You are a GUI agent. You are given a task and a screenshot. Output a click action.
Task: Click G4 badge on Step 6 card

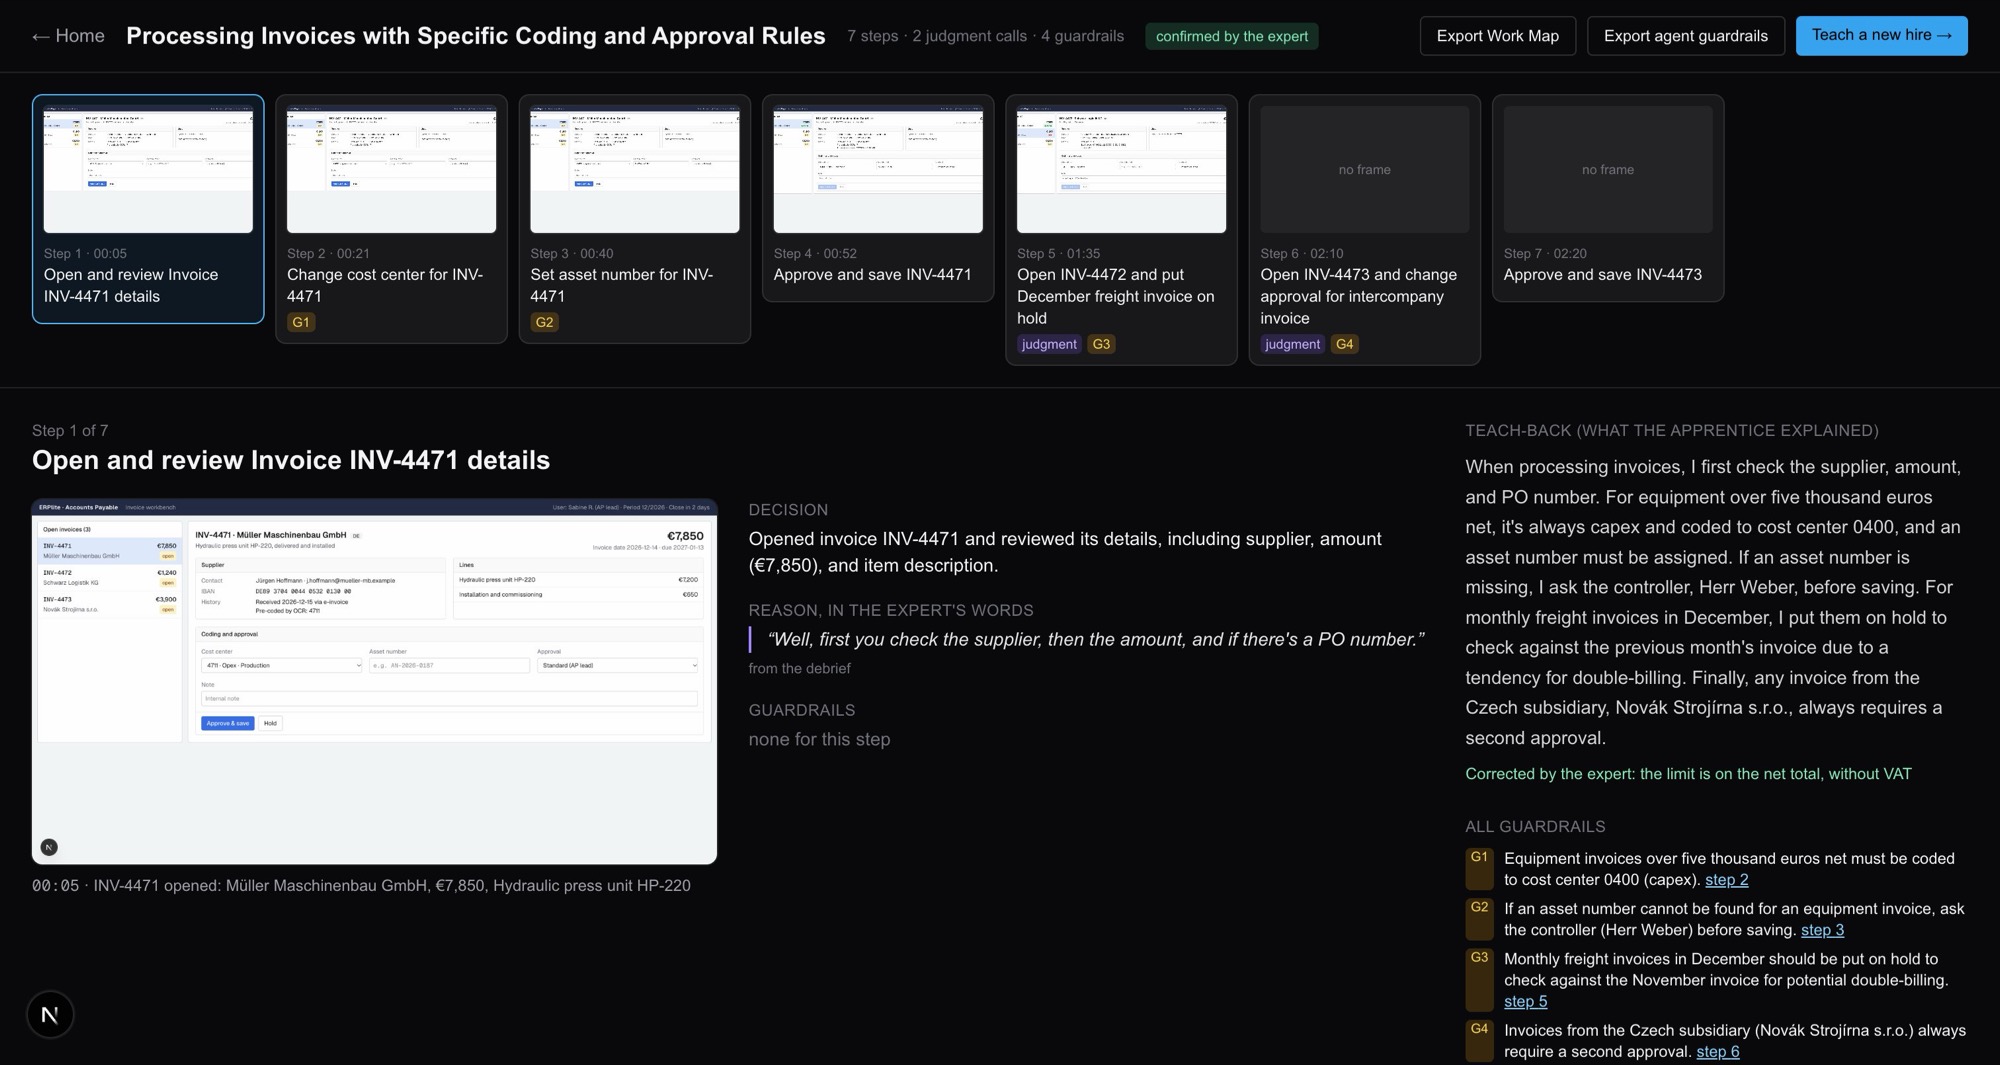point(1345,344)
